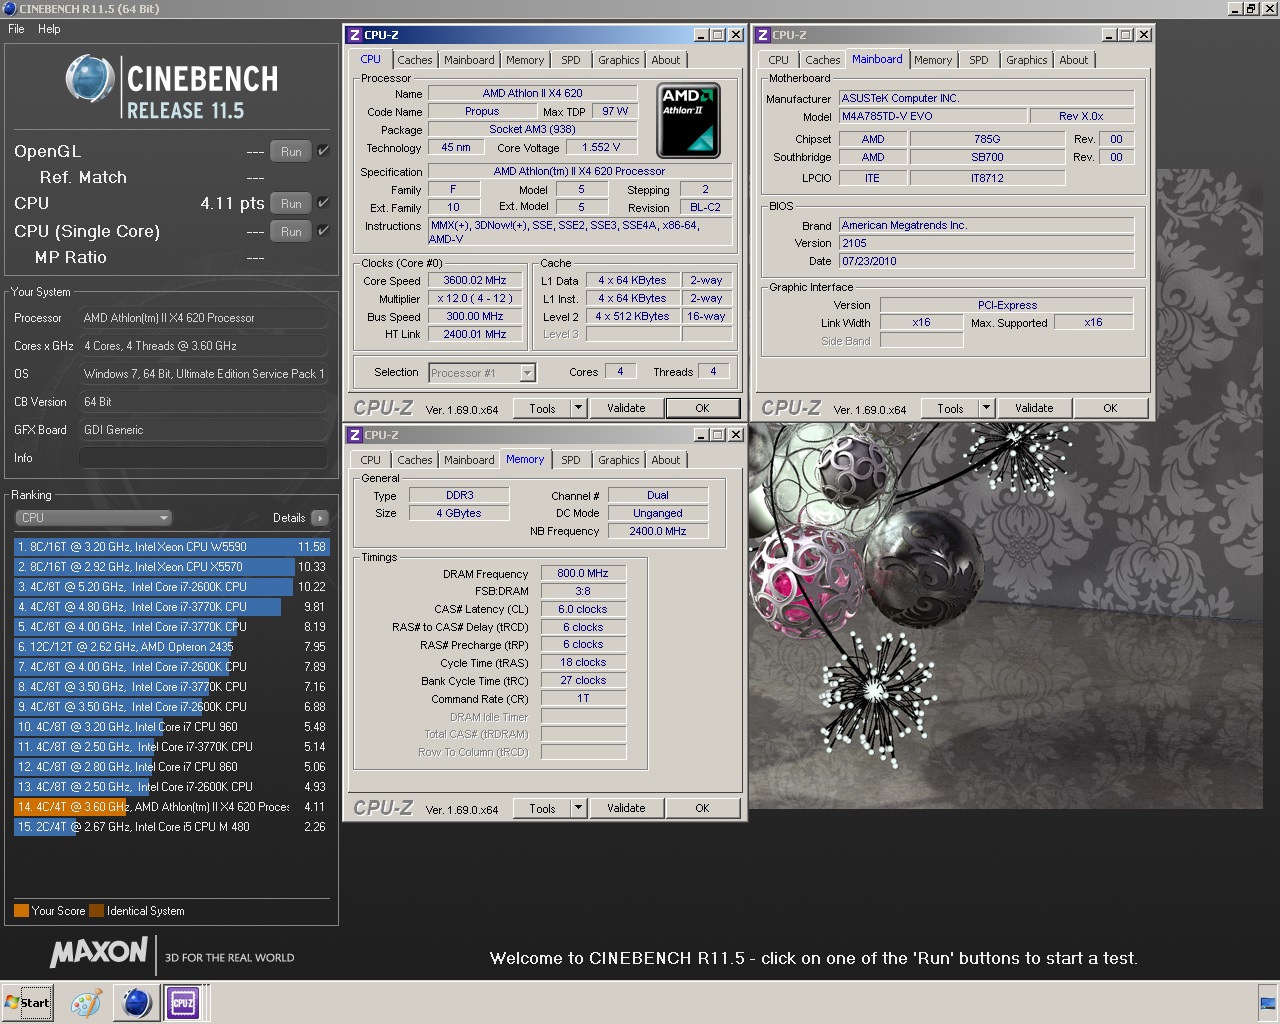Click the Core Voltage 1.552 V value
The height and width of the screenshot is (1024, 1280).
click(601, 147)
